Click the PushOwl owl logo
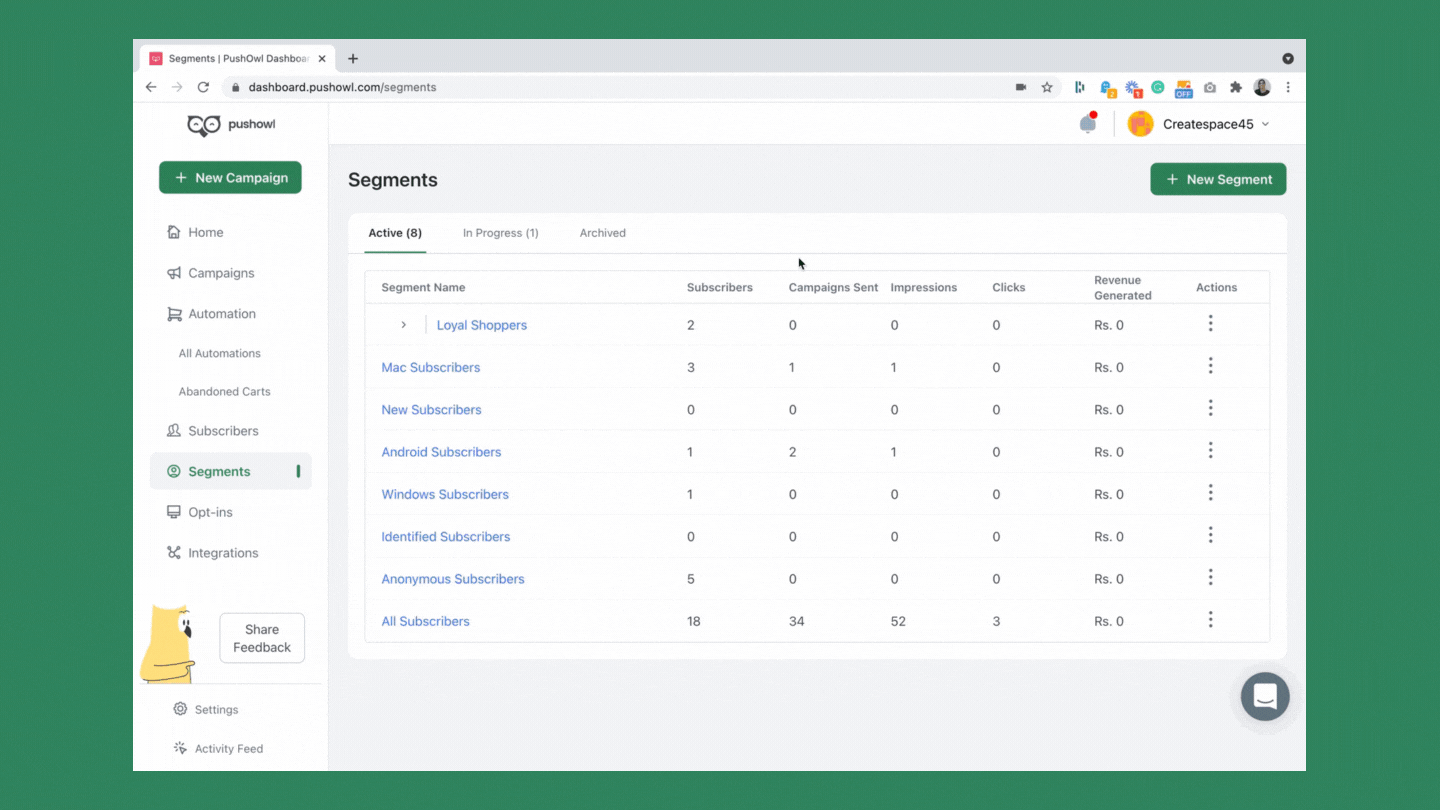Screen dimensions: 1440x810 [x=203, y=124]
